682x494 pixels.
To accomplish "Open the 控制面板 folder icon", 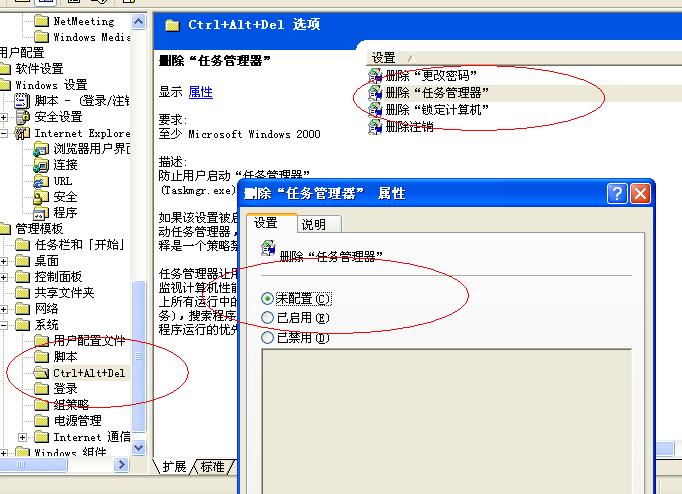I will click(x=23, y=277).
